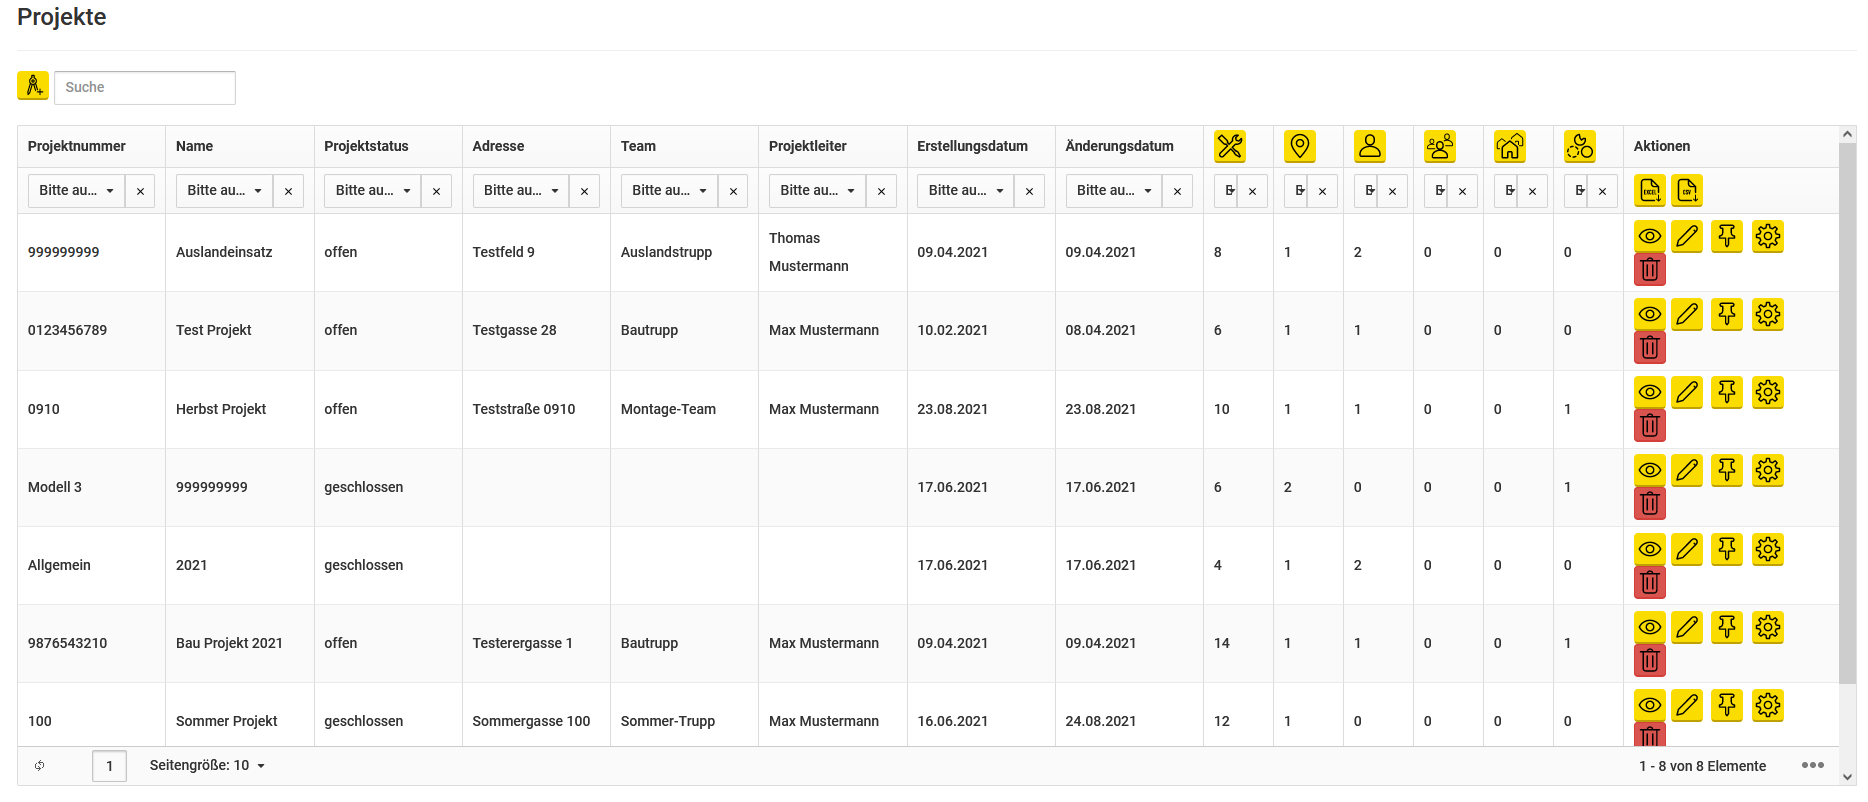This screenshot has height=802, width=1868.
Task: Click the people group column header icon
Action: point(1440,146)
